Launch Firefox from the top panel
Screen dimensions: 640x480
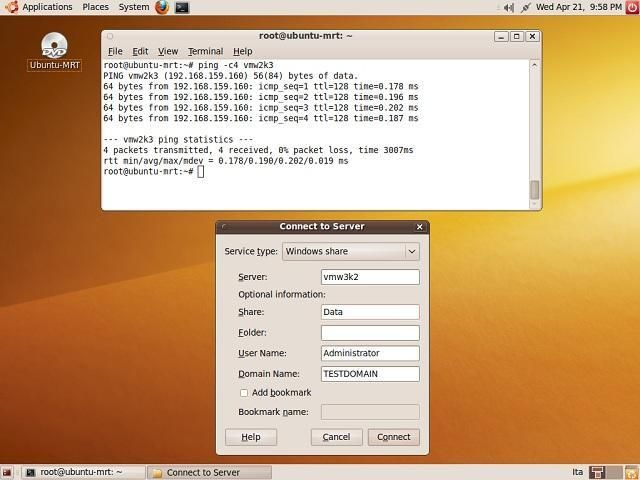point(163,7)
